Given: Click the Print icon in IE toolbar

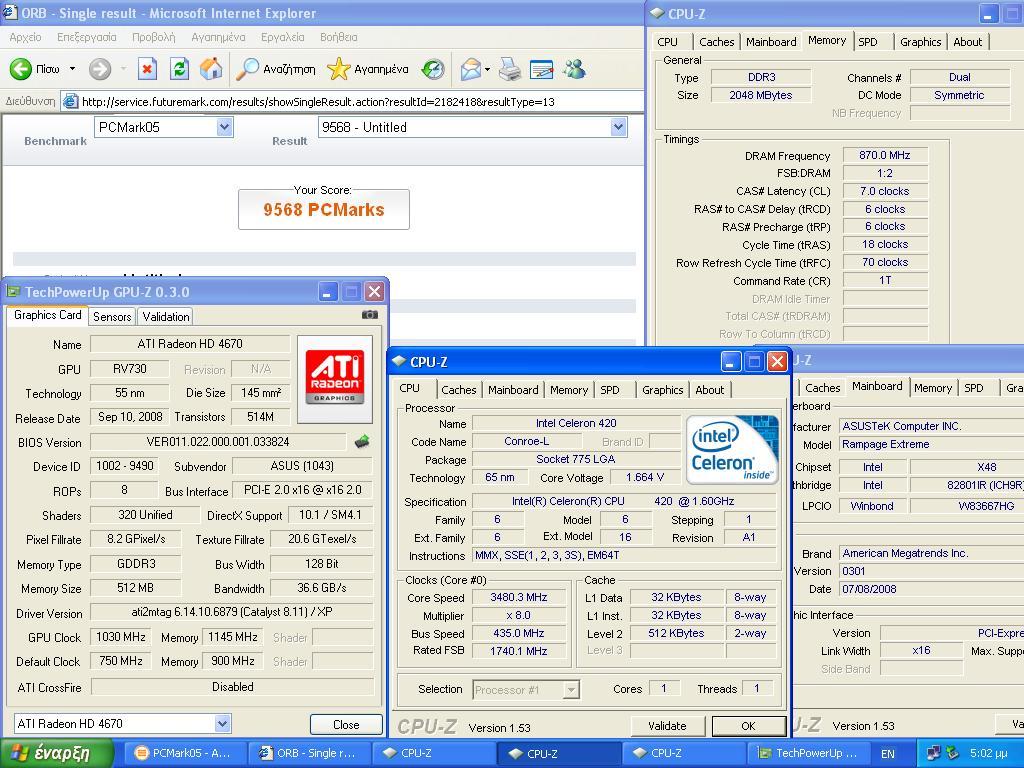Looking at the screenshot, I should point(509,69).
